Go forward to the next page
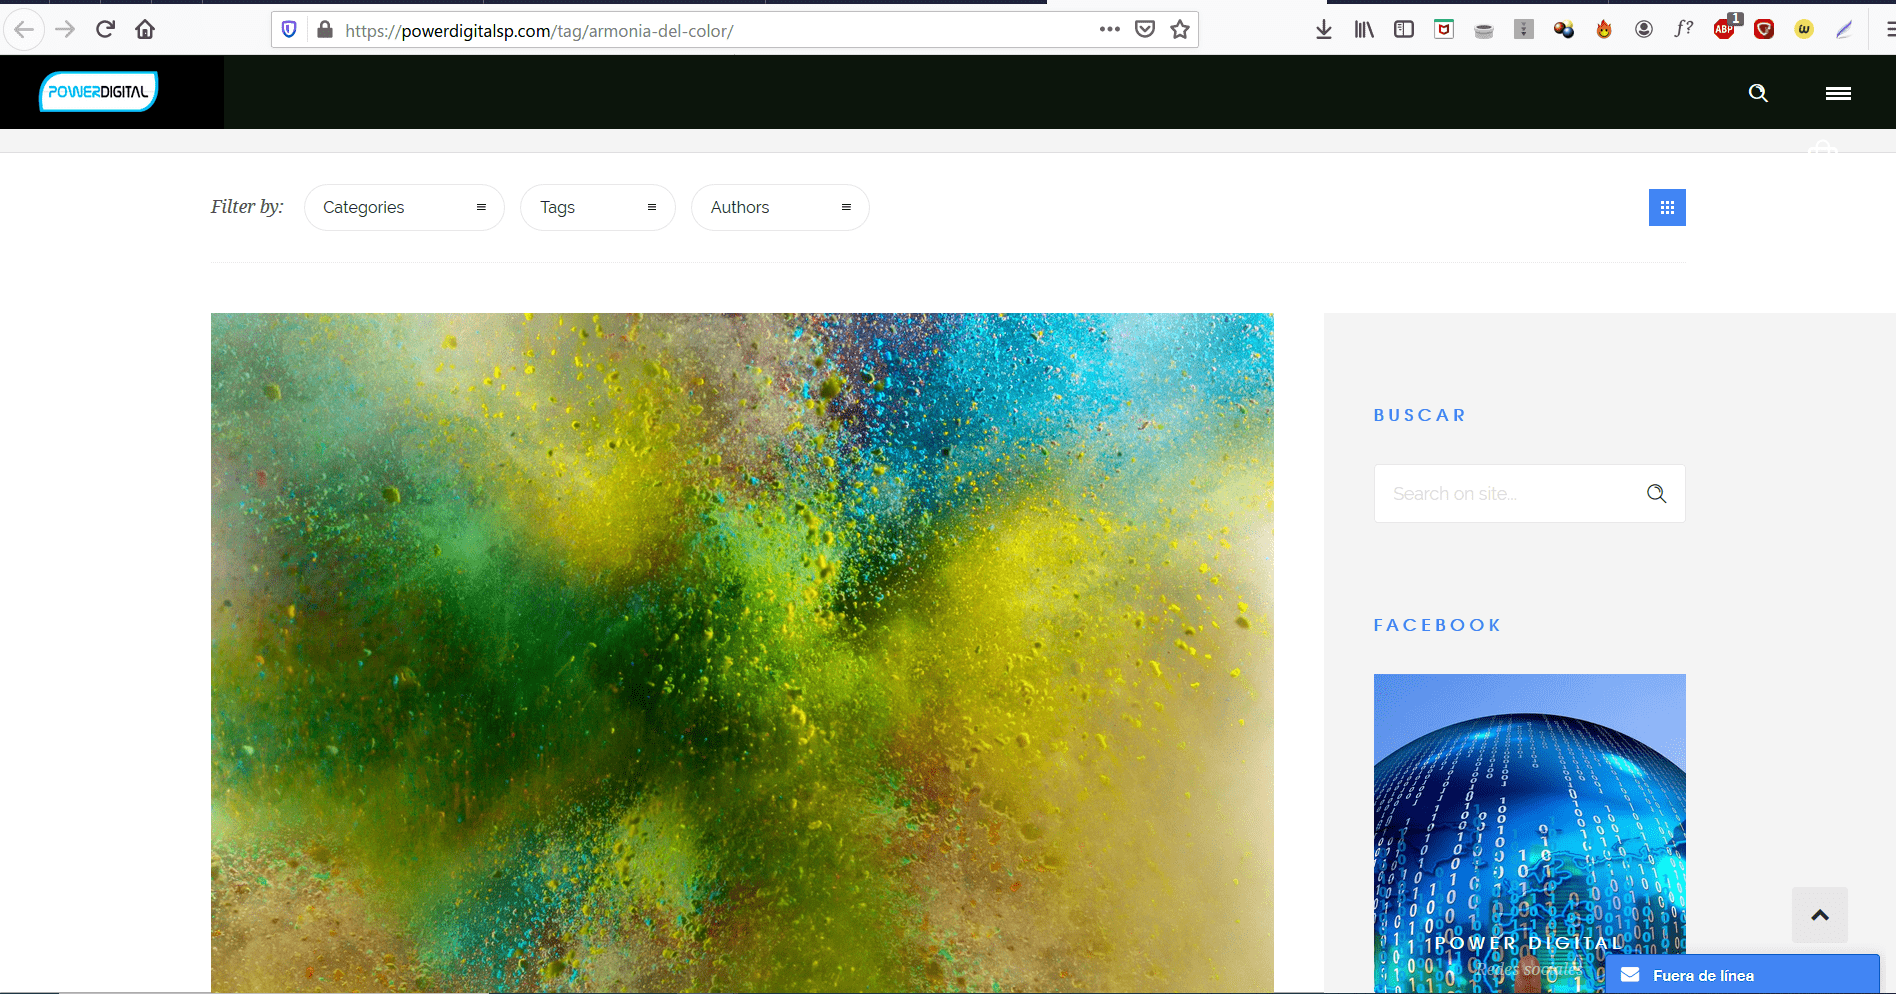 click(x=65, y=30)
